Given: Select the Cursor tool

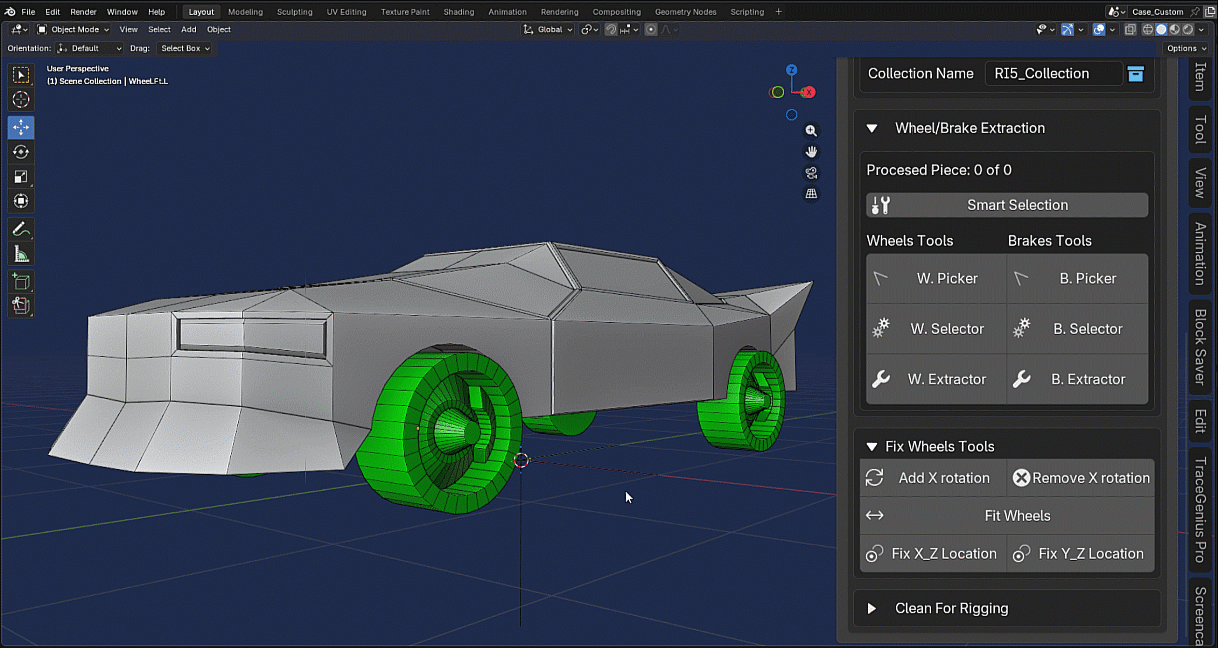Looking at the screenshot, I should pos(21,100).
